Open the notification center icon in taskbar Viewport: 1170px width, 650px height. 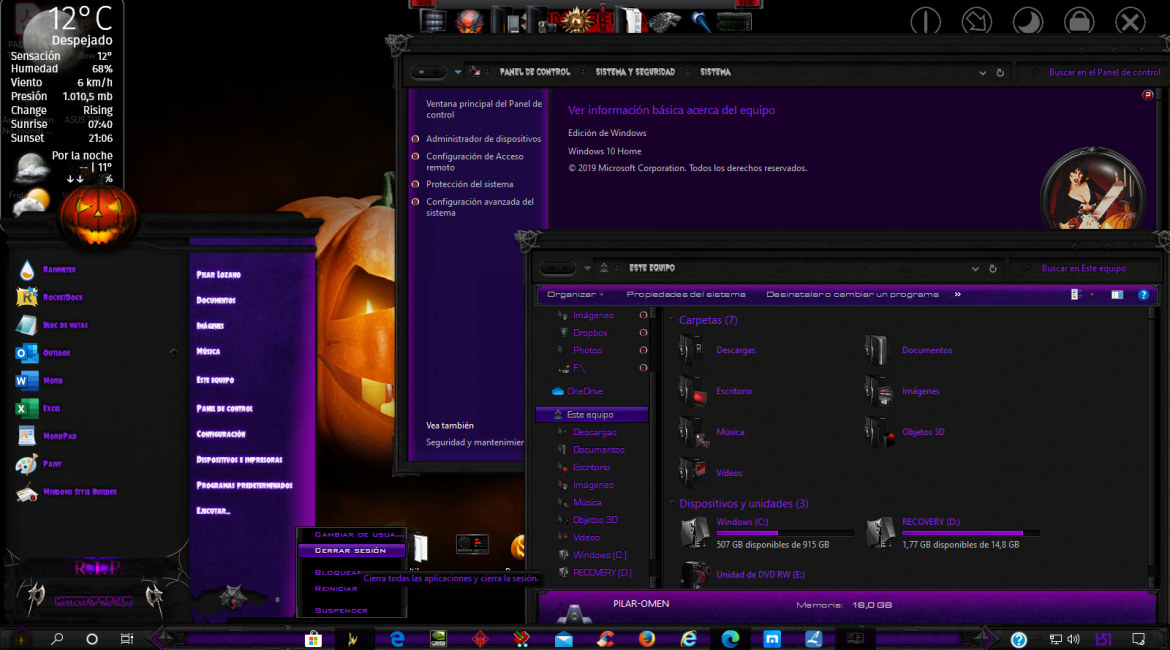tap(1139, 639)
